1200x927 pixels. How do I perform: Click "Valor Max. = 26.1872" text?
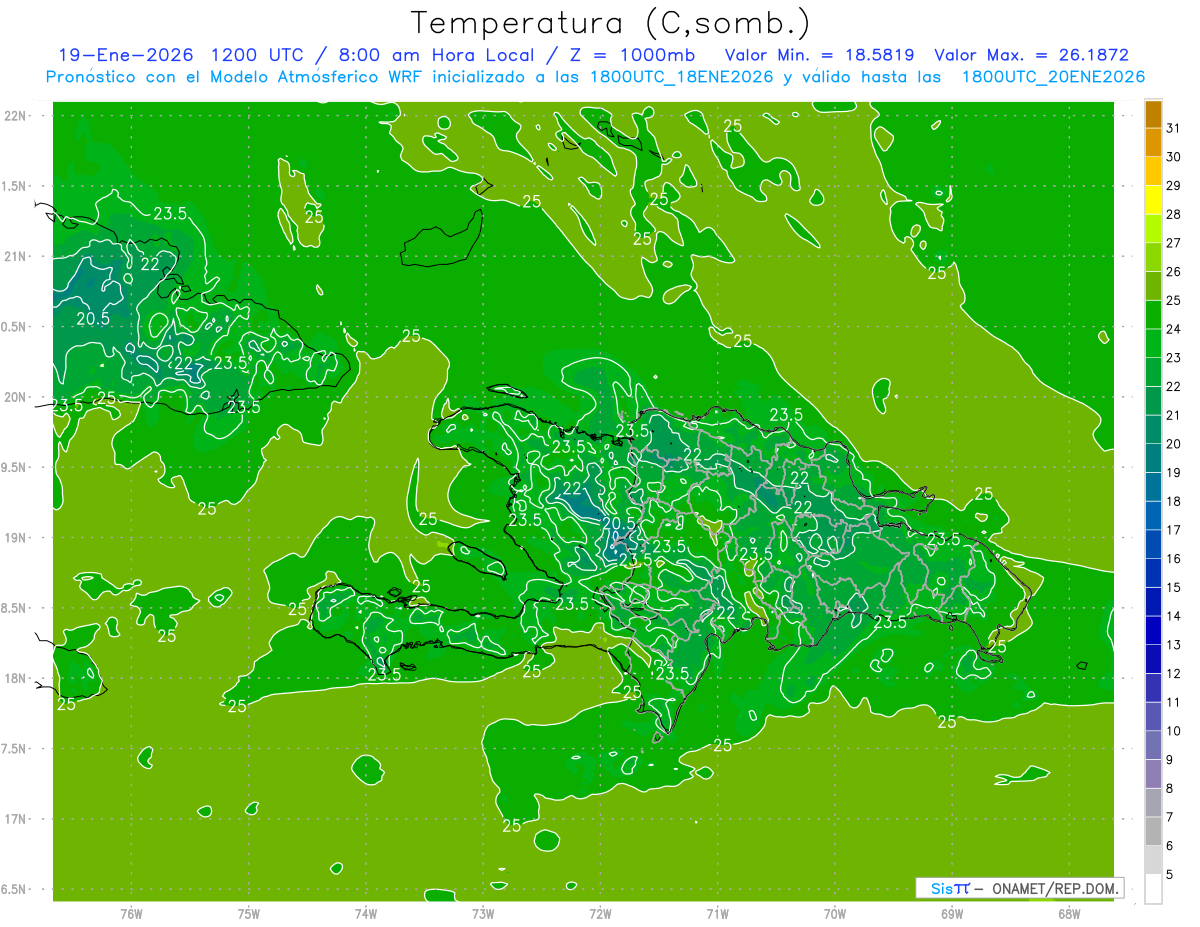pos(1030,55)
